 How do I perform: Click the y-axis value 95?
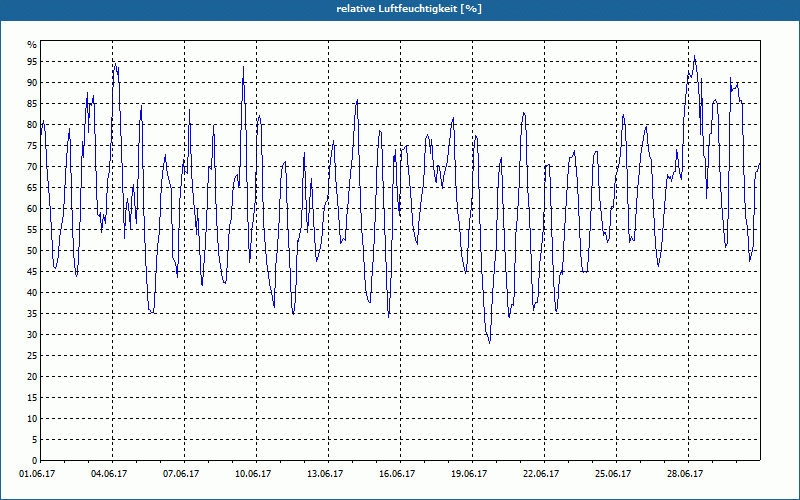(32, 62)
